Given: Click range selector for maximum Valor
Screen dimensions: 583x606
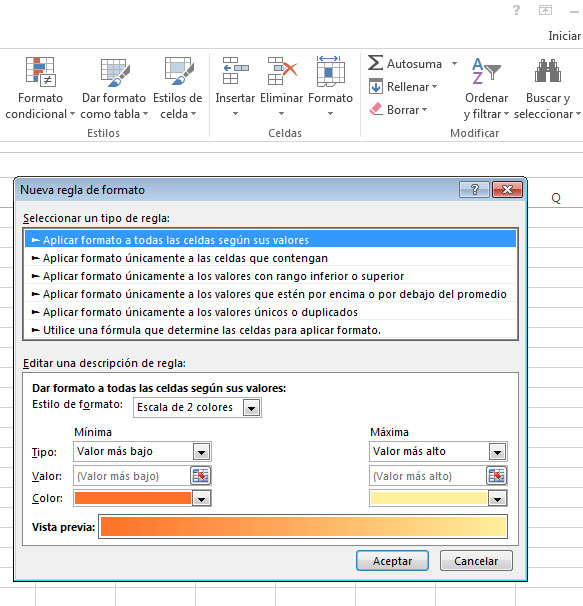Looking at the screenshot, I should [x=496, y=476].
